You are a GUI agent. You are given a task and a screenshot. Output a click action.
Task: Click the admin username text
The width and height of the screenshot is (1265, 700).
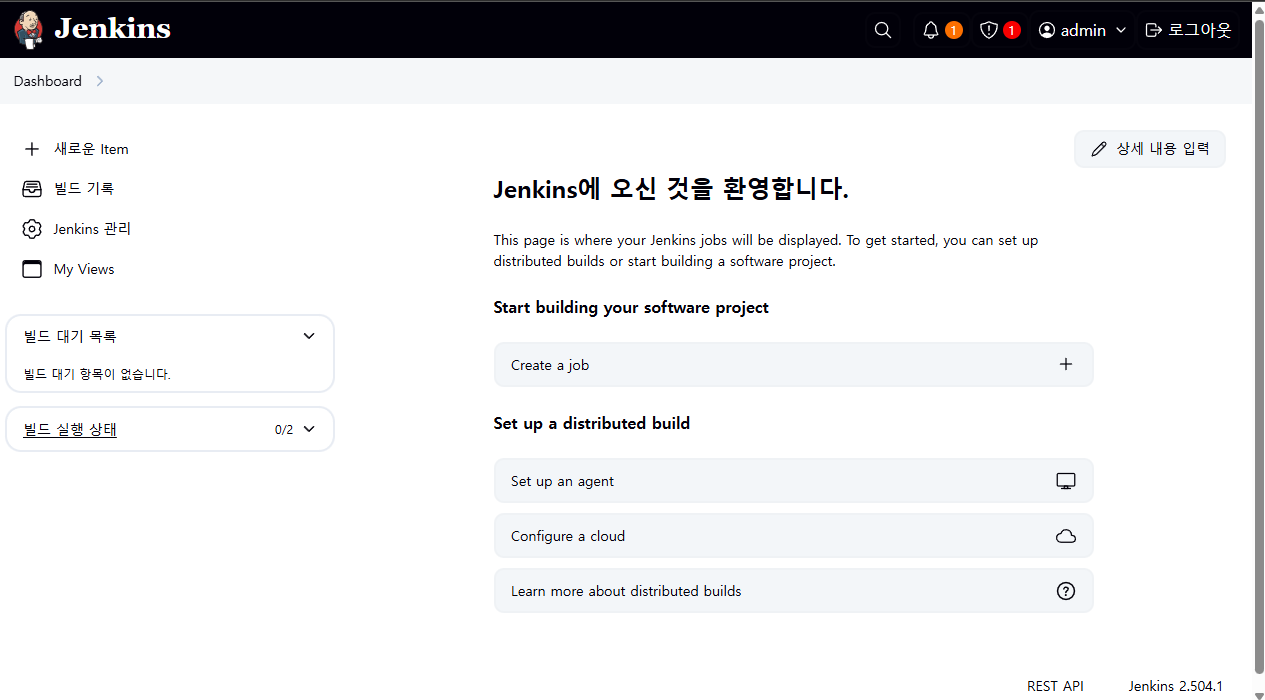(x=1083, y=30)
